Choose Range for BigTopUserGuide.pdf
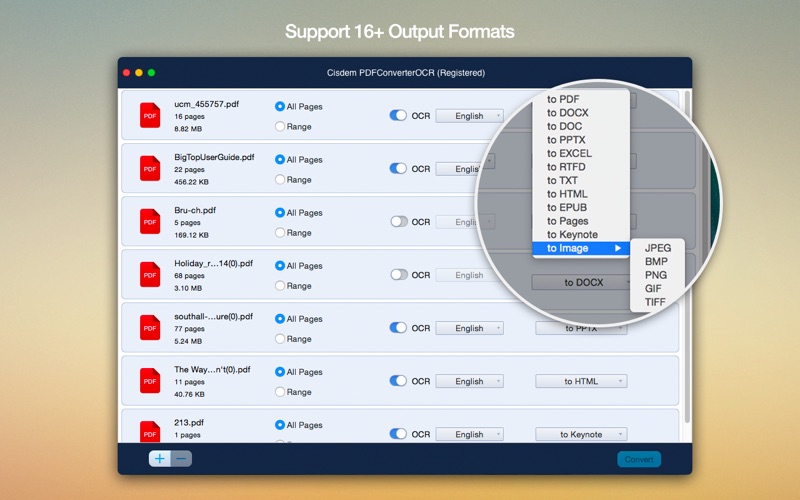 280,179
